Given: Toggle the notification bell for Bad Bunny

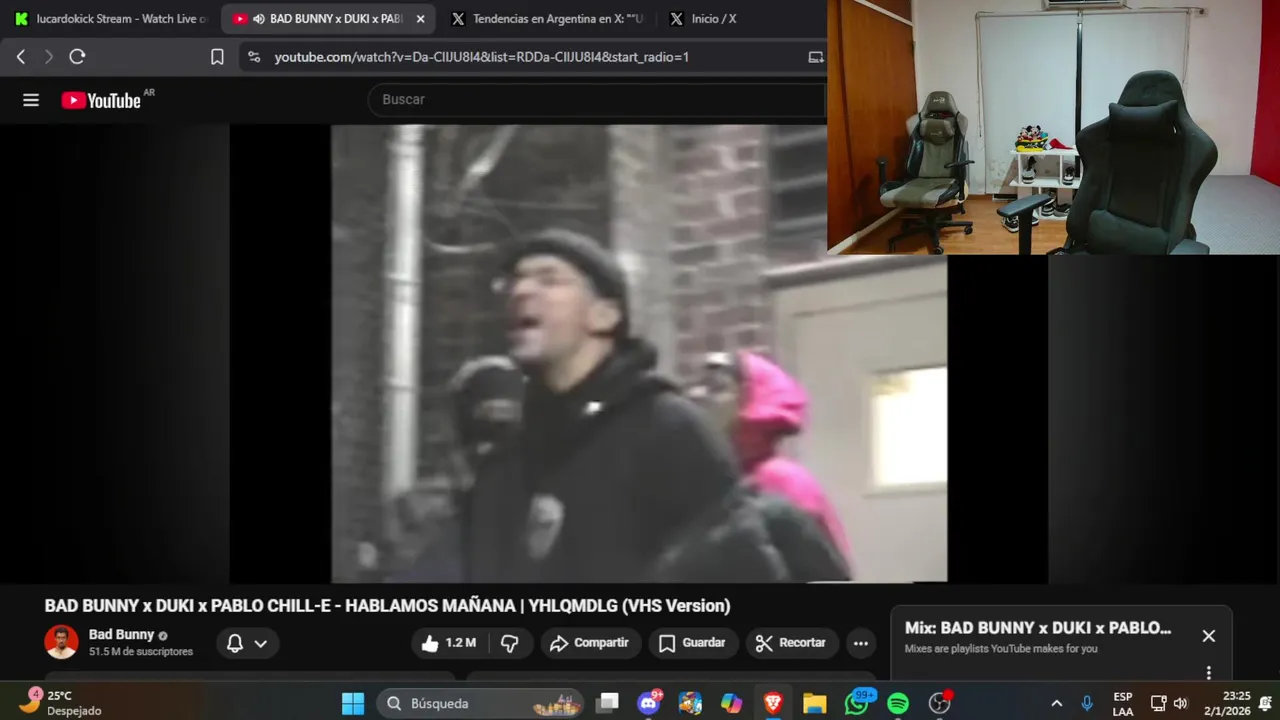Looking at the screenshot, I should 235,643.
